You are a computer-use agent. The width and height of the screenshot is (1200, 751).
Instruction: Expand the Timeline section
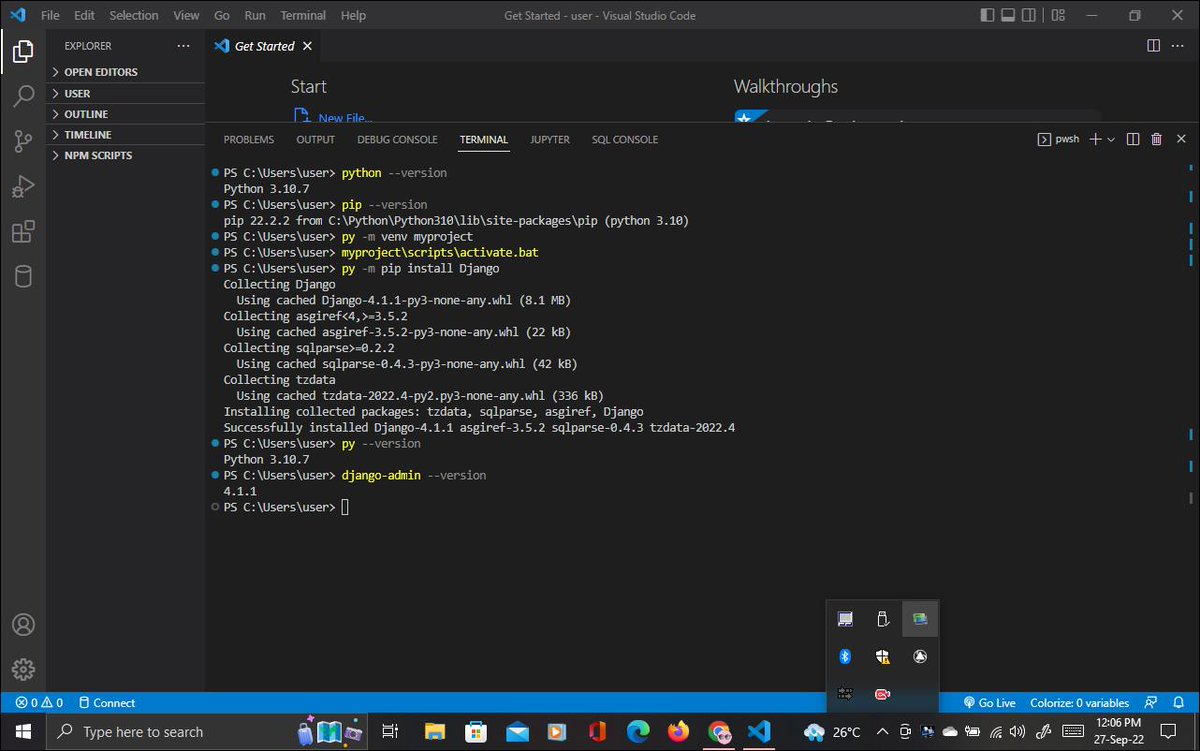pos(125,134)
